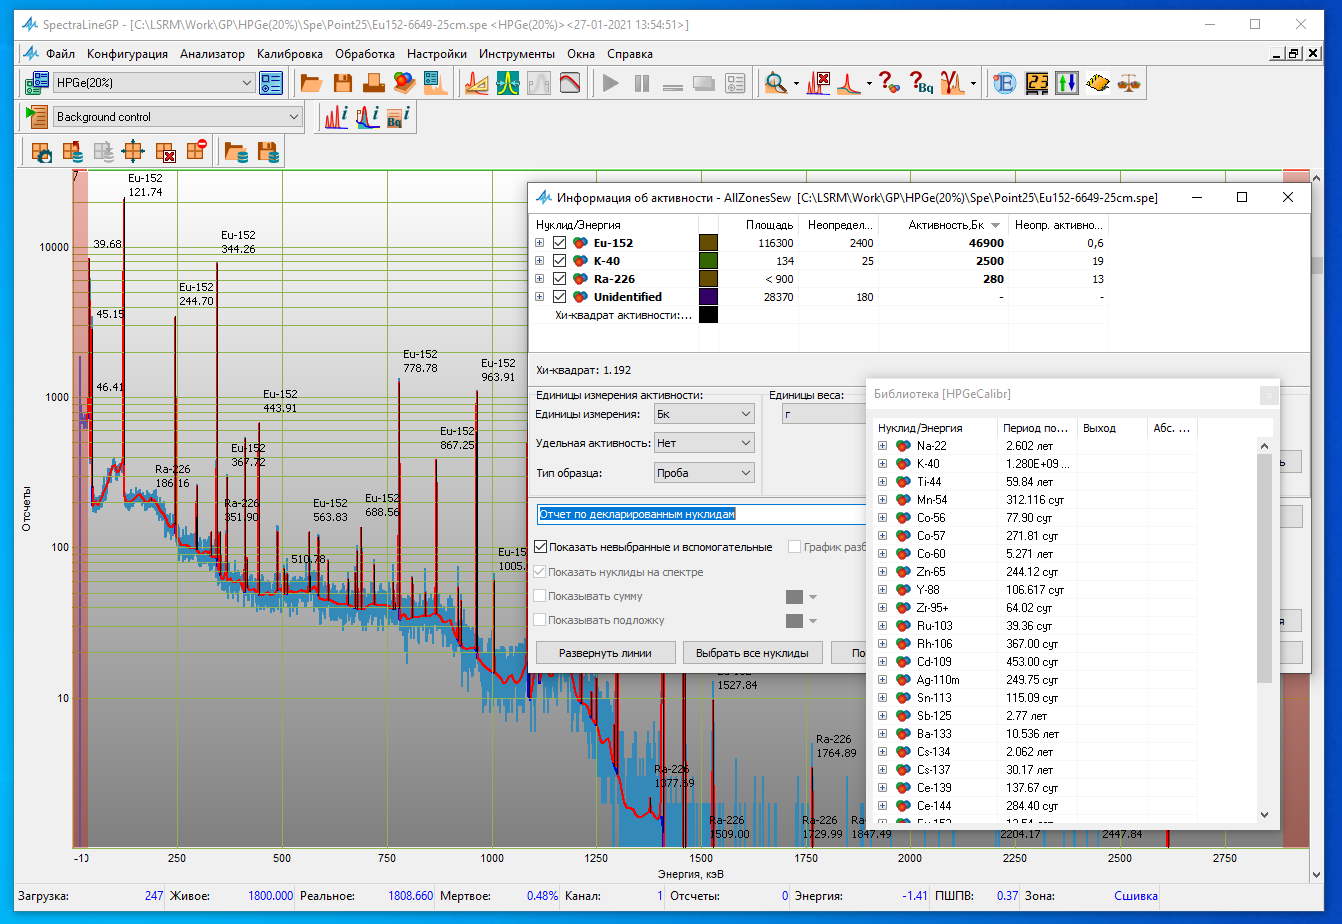Click the Ra-226 color swatch
This screenshot has width=1342, height=924.
click(708, 279)
